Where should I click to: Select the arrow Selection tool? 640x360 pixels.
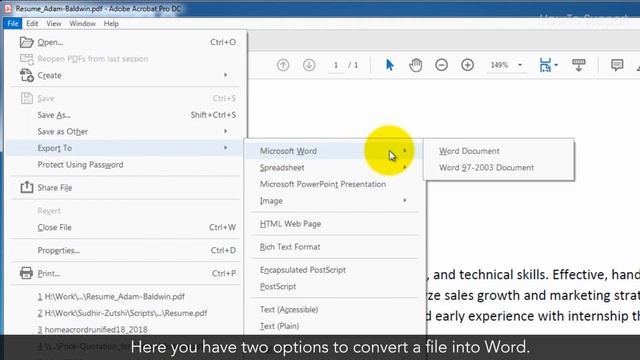coord(389,65)
